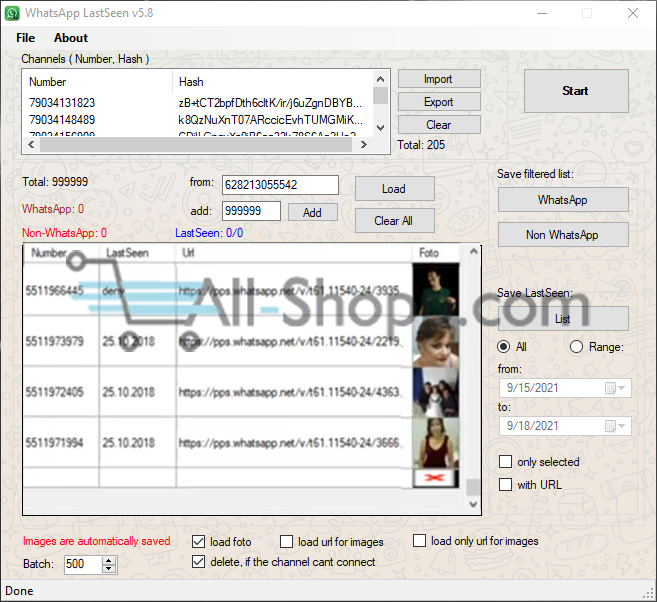Increase Batch value with up arrow
This screenshot has width=657, height=602.
110,560
